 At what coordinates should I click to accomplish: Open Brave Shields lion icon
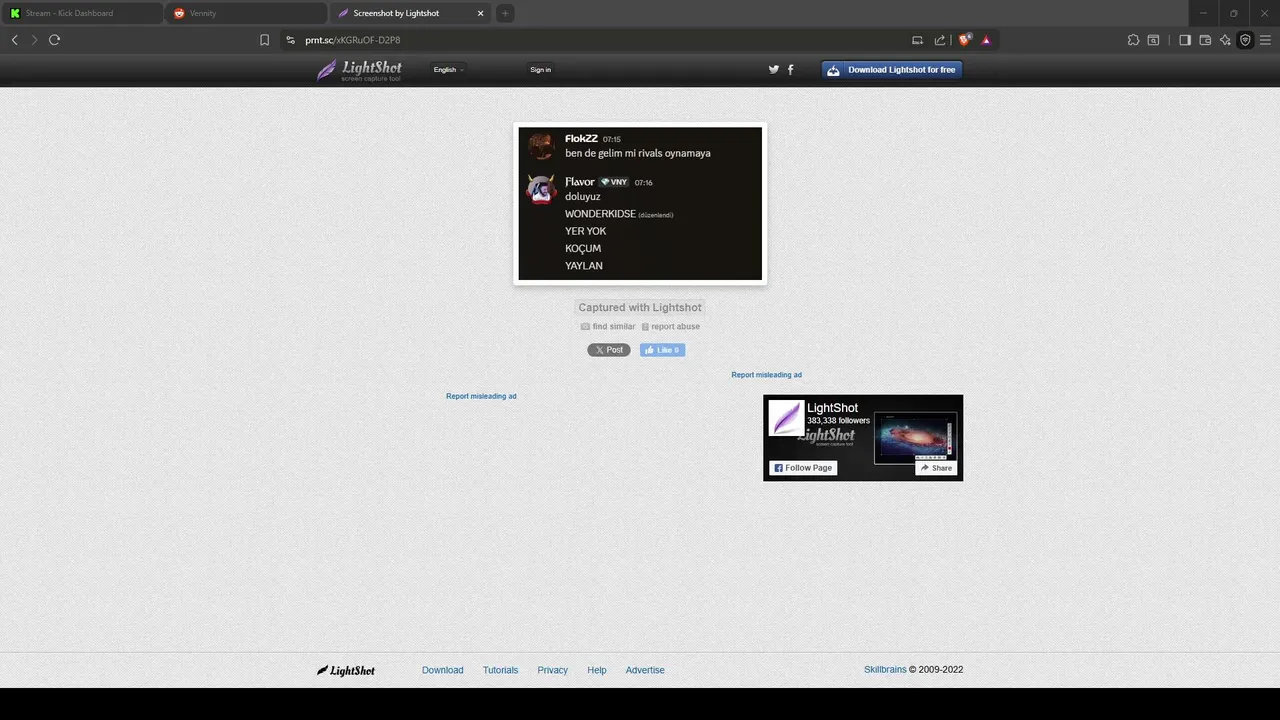coord(964,40)
